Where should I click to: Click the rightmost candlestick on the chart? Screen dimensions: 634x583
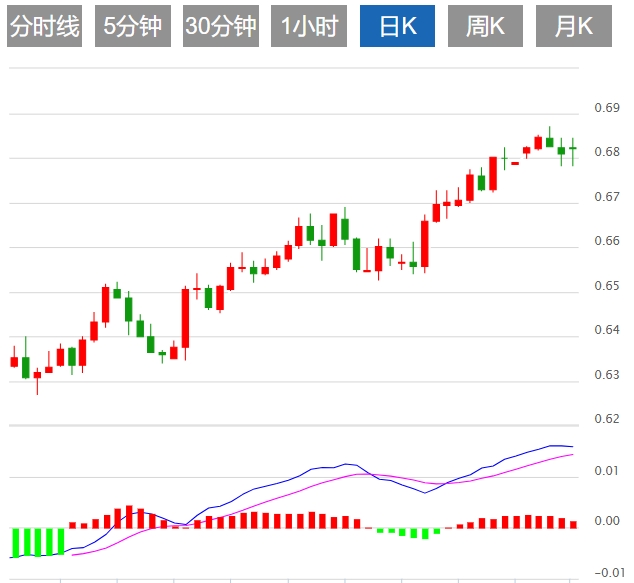(573, 149)
